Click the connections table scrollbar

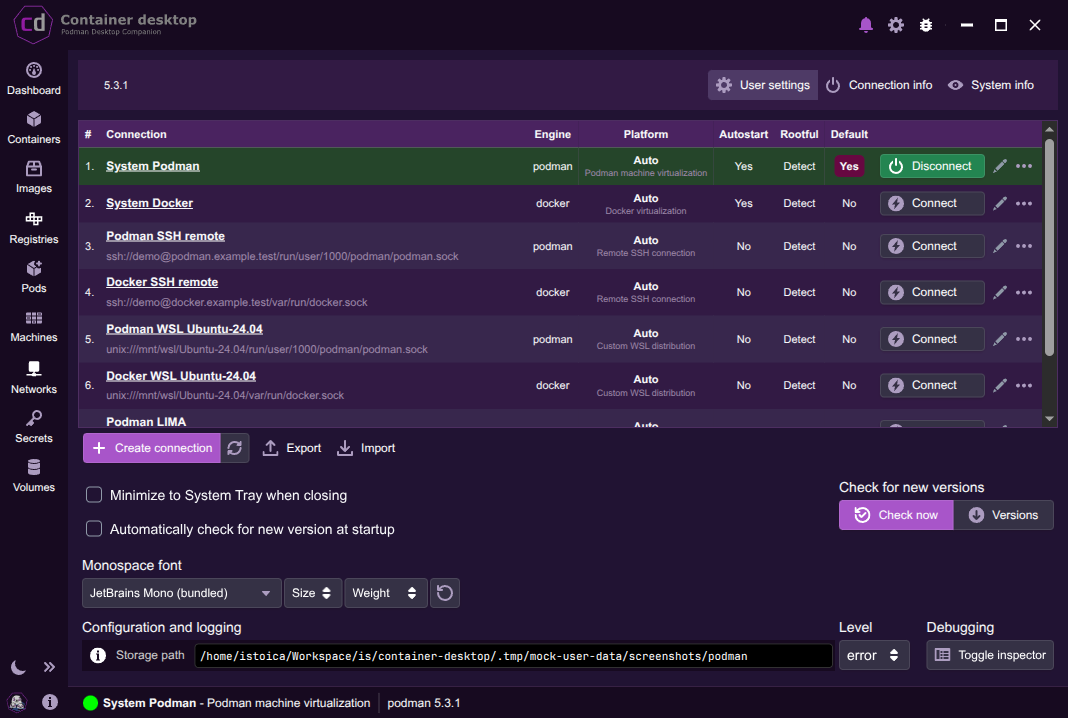1049,249
